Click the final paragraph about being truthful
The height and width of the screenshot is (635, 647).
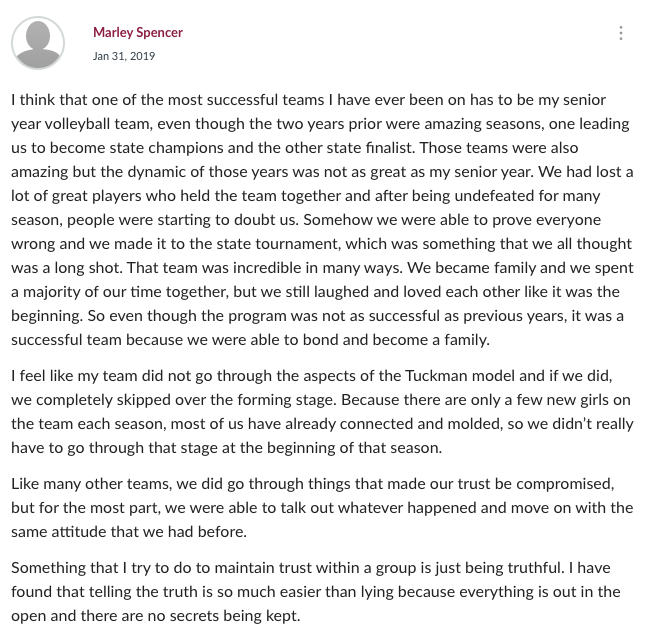322,591
